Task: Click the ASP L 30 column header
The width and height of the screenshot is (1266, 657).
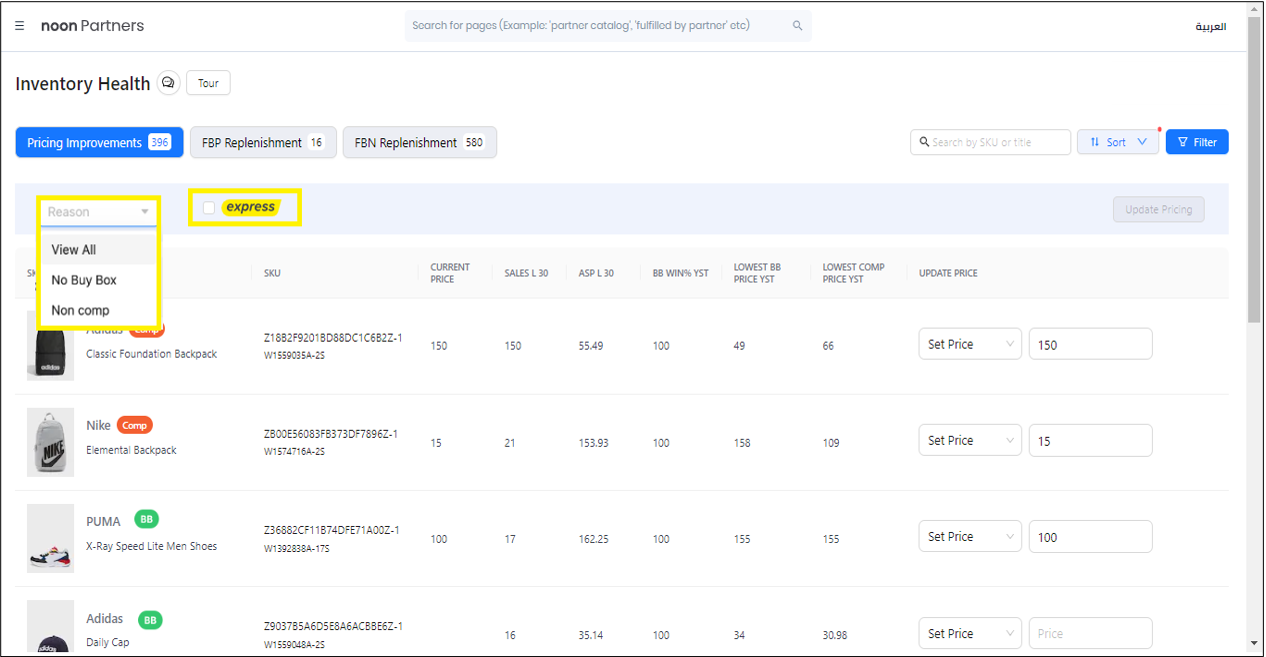Action: pyautogui.click(x=596, y=273)
